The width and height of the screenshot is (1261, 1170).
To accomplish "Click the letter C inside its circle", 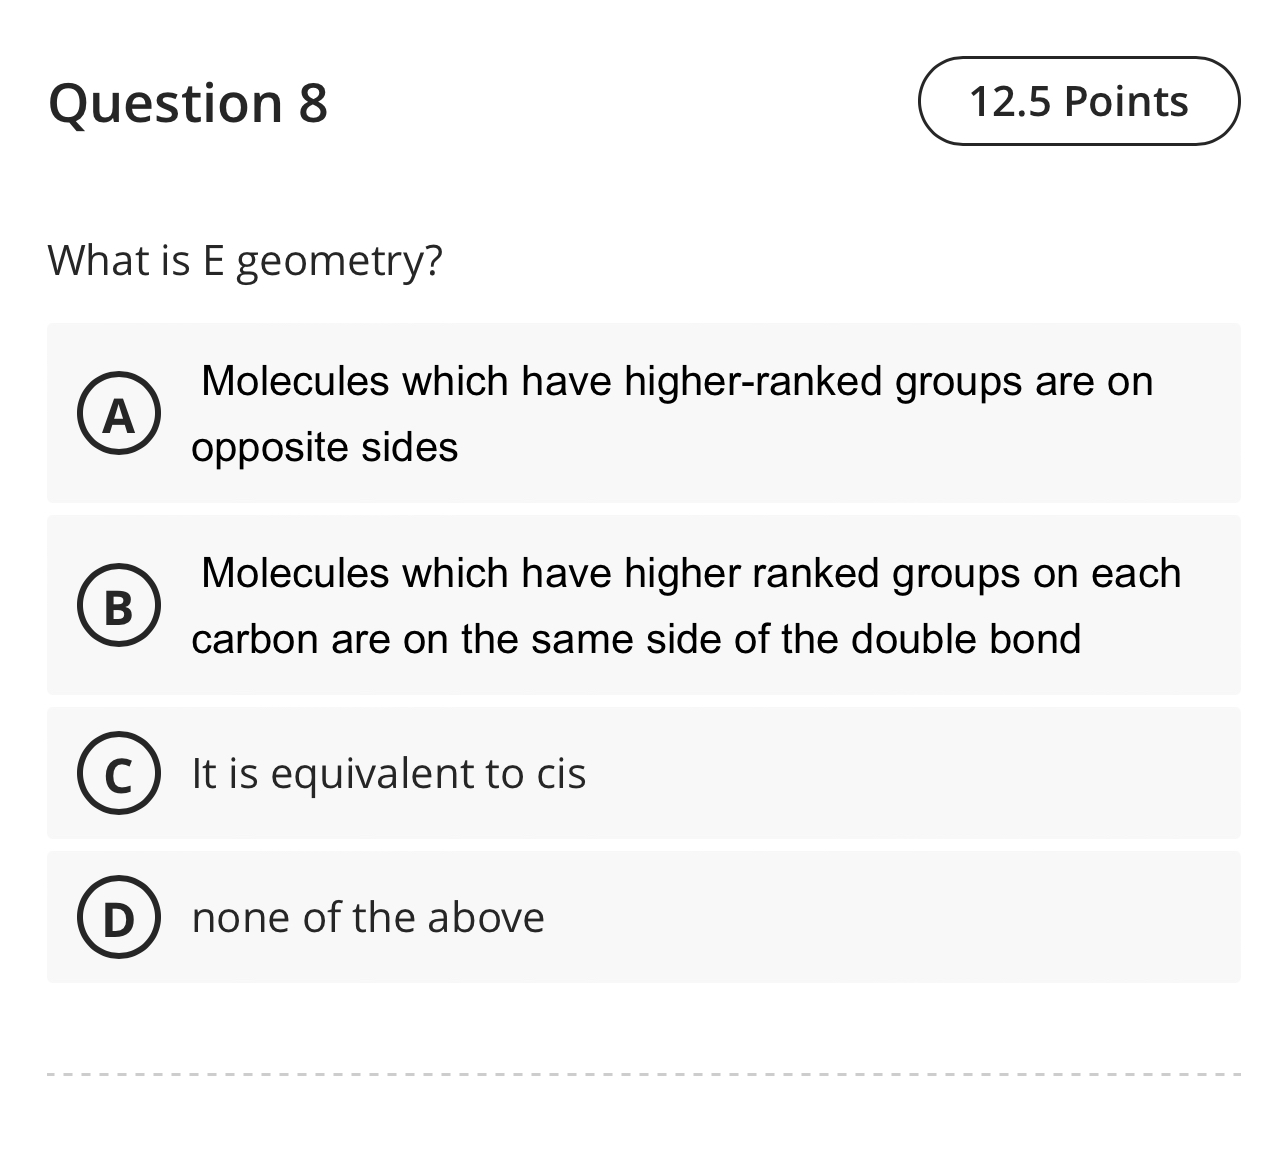I will tap(119, 773).
